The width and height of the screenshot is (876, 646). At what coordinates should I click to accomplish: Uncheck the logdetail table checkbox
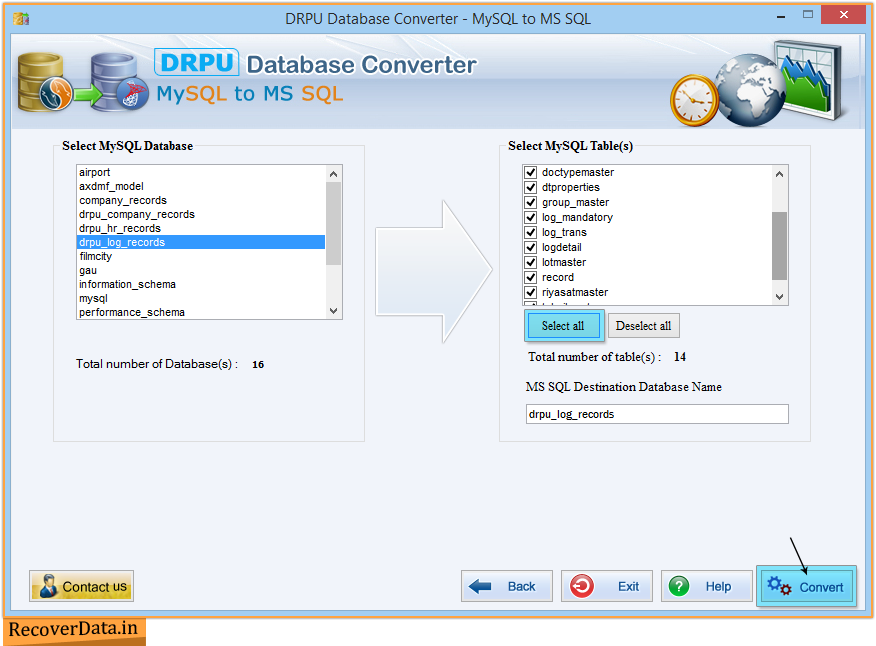531,248
